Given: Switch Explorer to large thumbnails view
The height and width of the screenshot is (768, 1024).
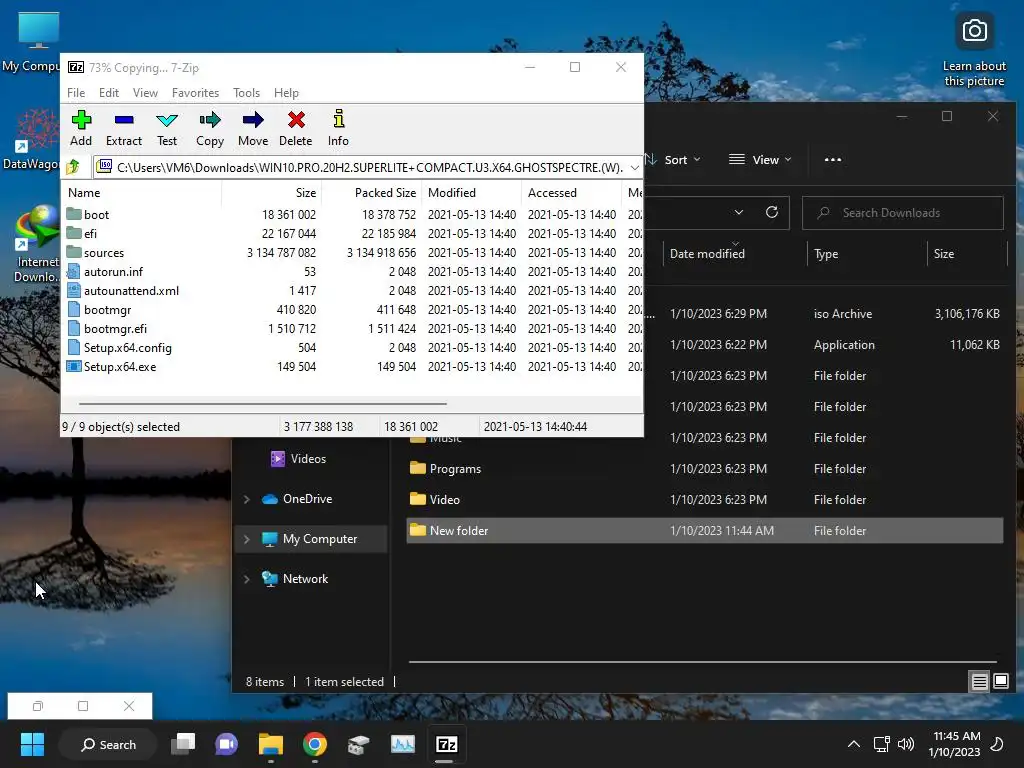Looking at the screenshot, I should coord(1000,682).
